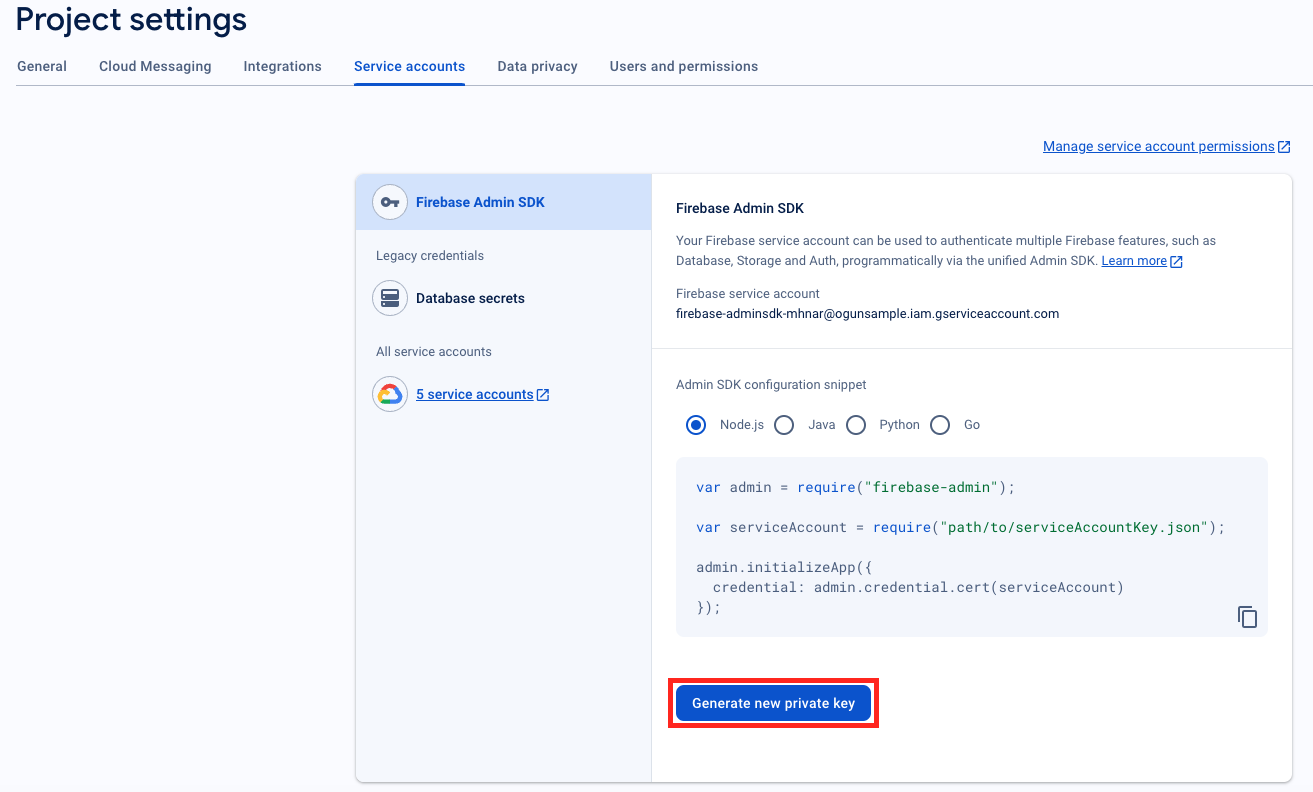Click the Database secrets icon
This screenshot has width=1313, height=792.
tap(390, 298)
